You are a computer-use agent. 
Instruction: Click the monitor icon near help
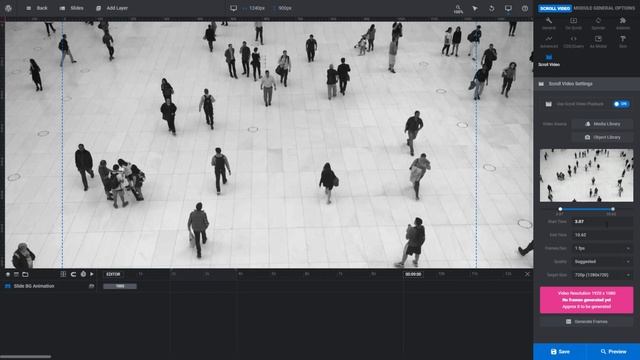508,8
